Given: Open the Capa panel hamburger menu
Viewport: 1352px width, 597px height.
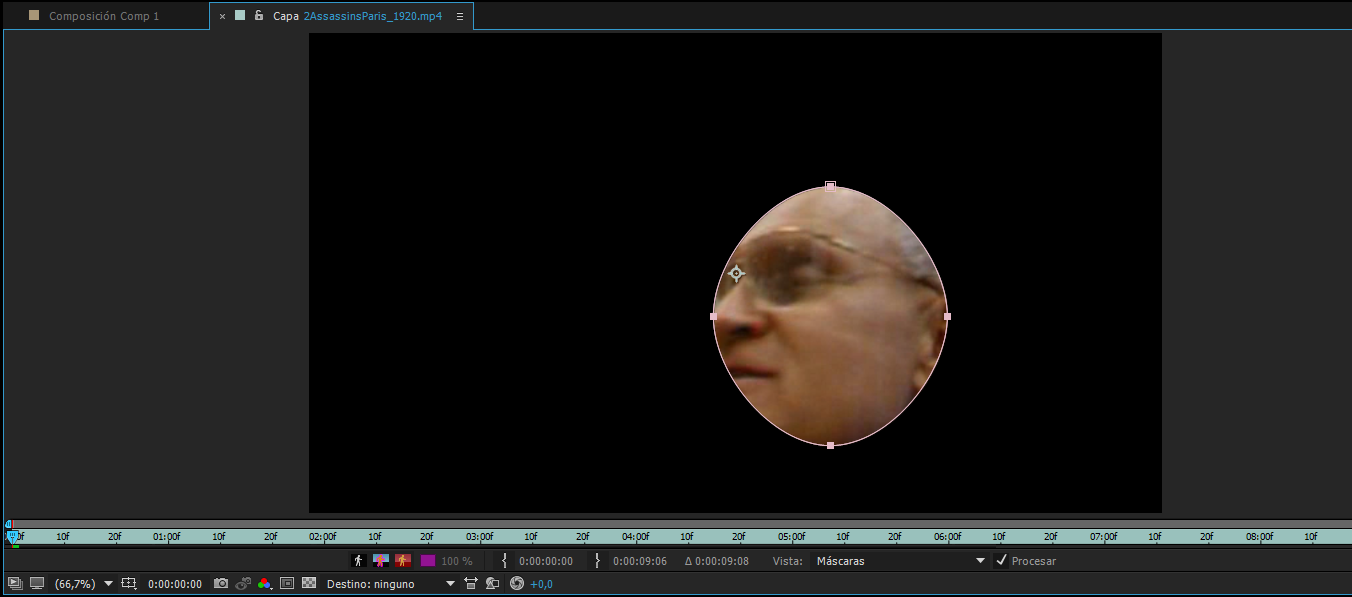Looking at the screenshot, I should [x=459, y=16].
